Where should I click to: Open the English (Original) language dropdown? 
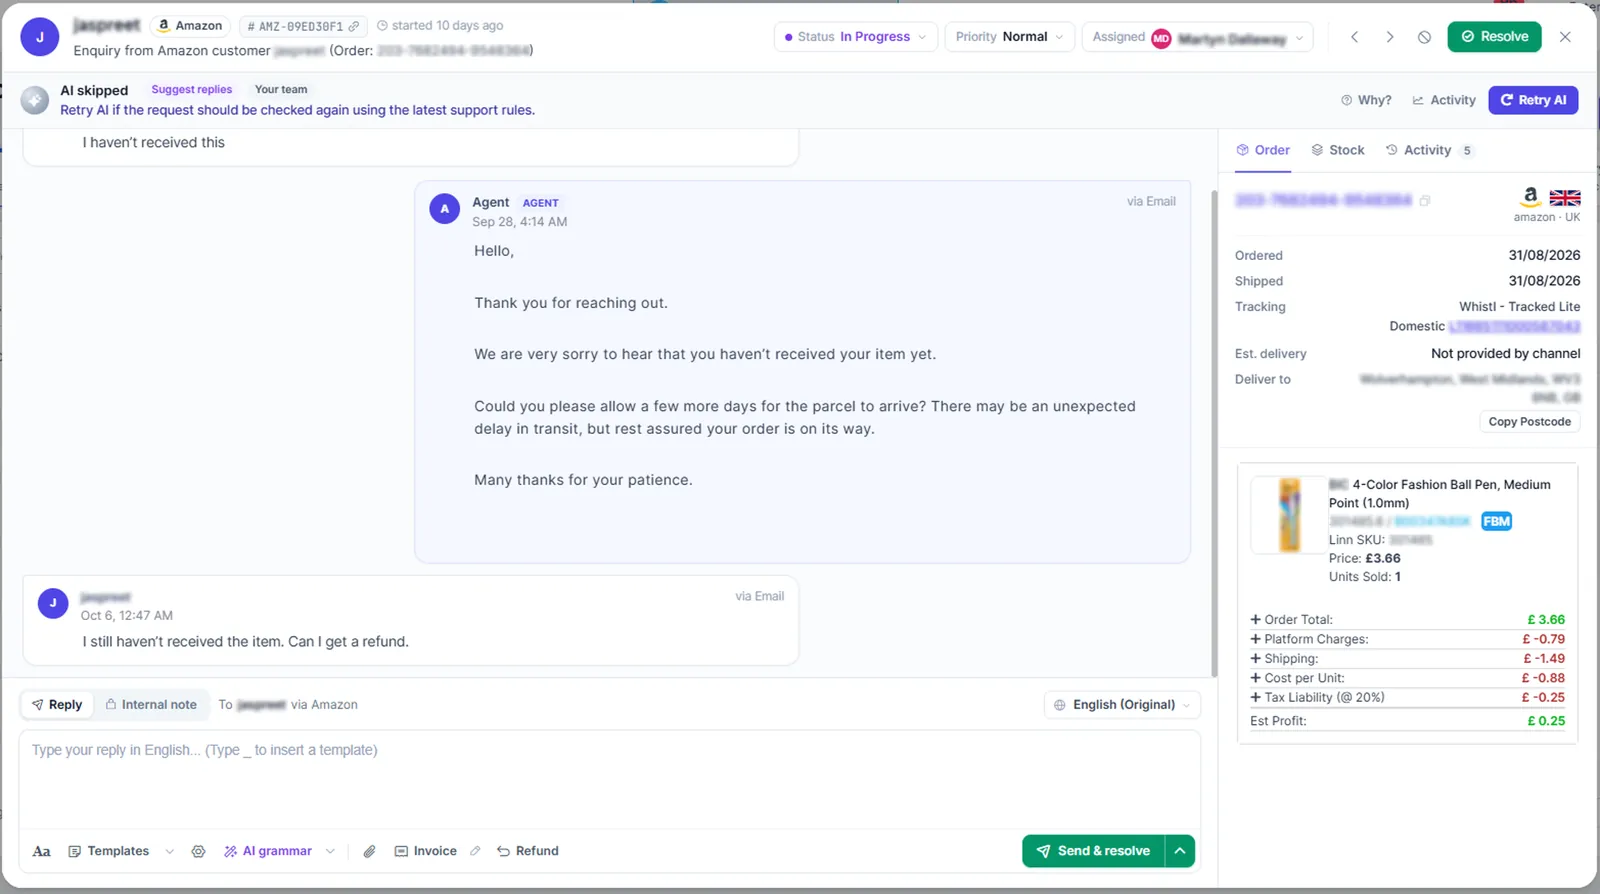click(1122, 705)
